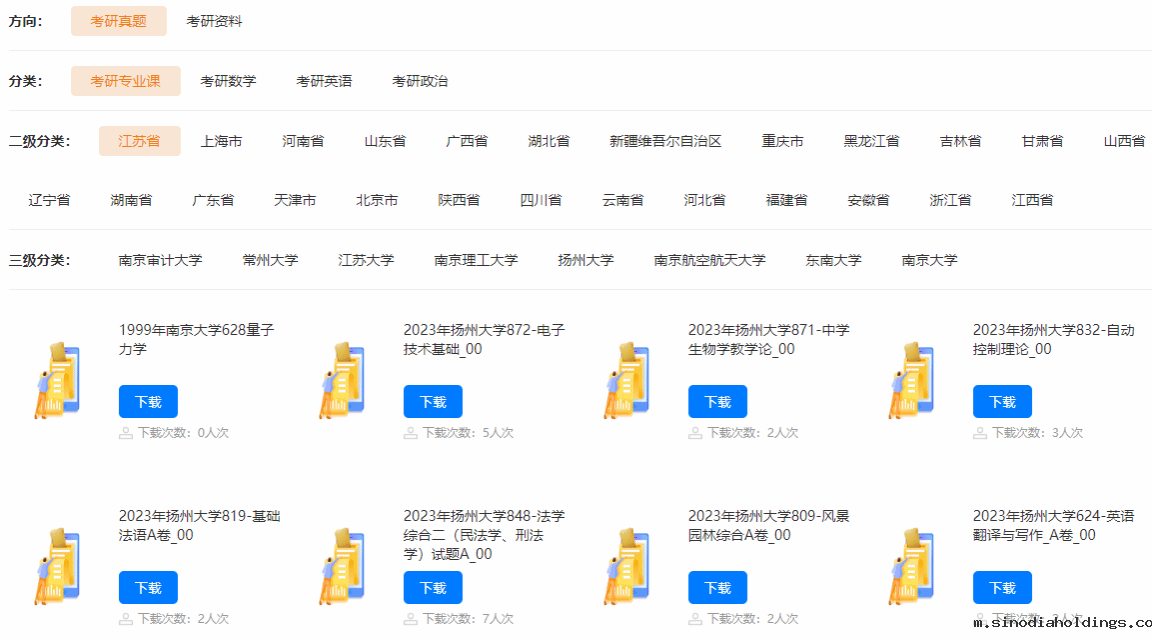The image size is (1152, 639).
Task: Select 上海市 in the province filter
Action: pos(221,141)
